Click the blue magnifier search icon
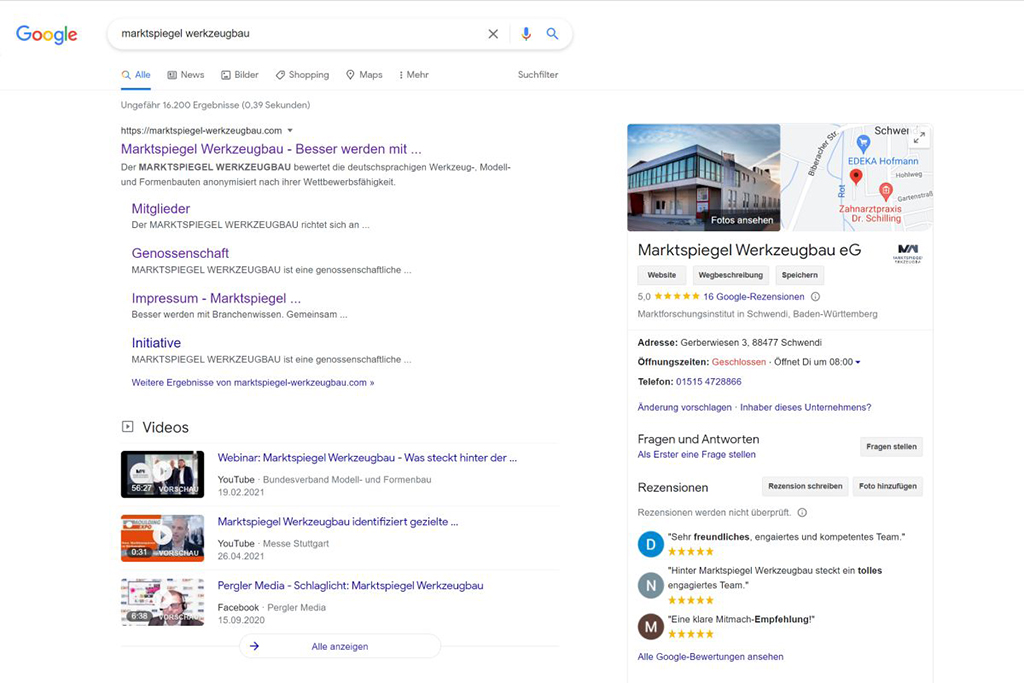Image resolution: width=1024 pixels, height=683 pixels. [552, 34]
